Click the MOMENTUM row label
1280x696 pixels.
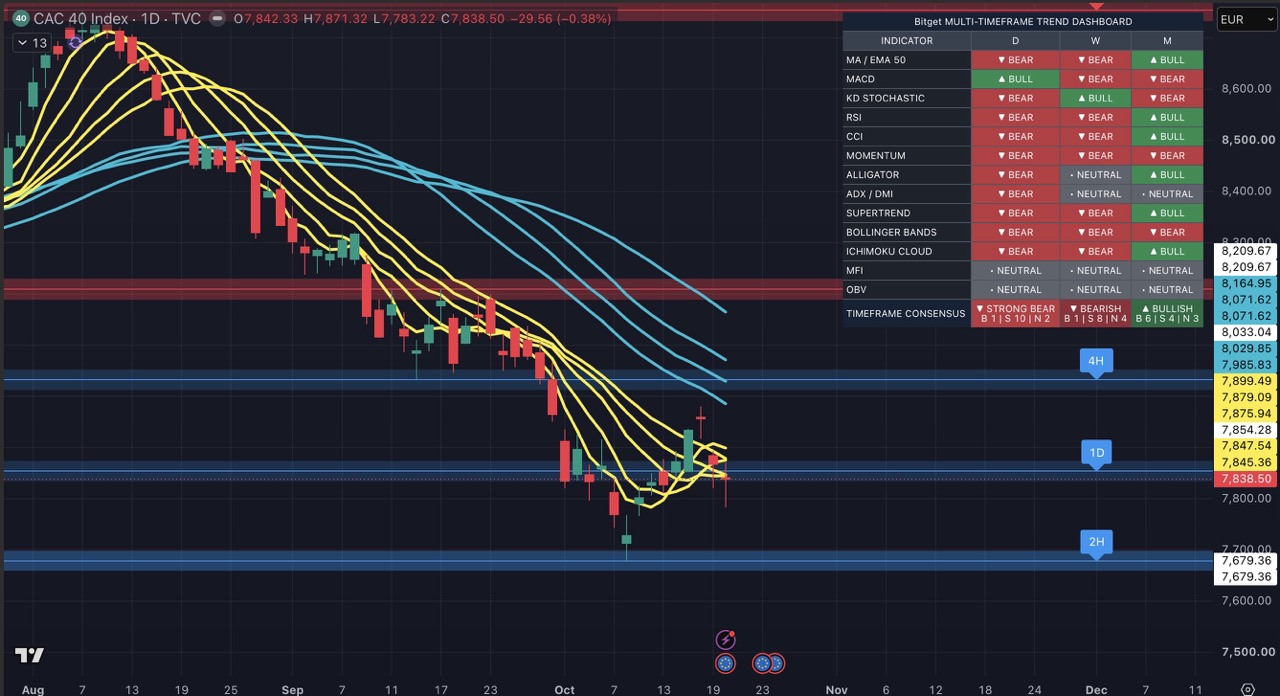point(875,155)
